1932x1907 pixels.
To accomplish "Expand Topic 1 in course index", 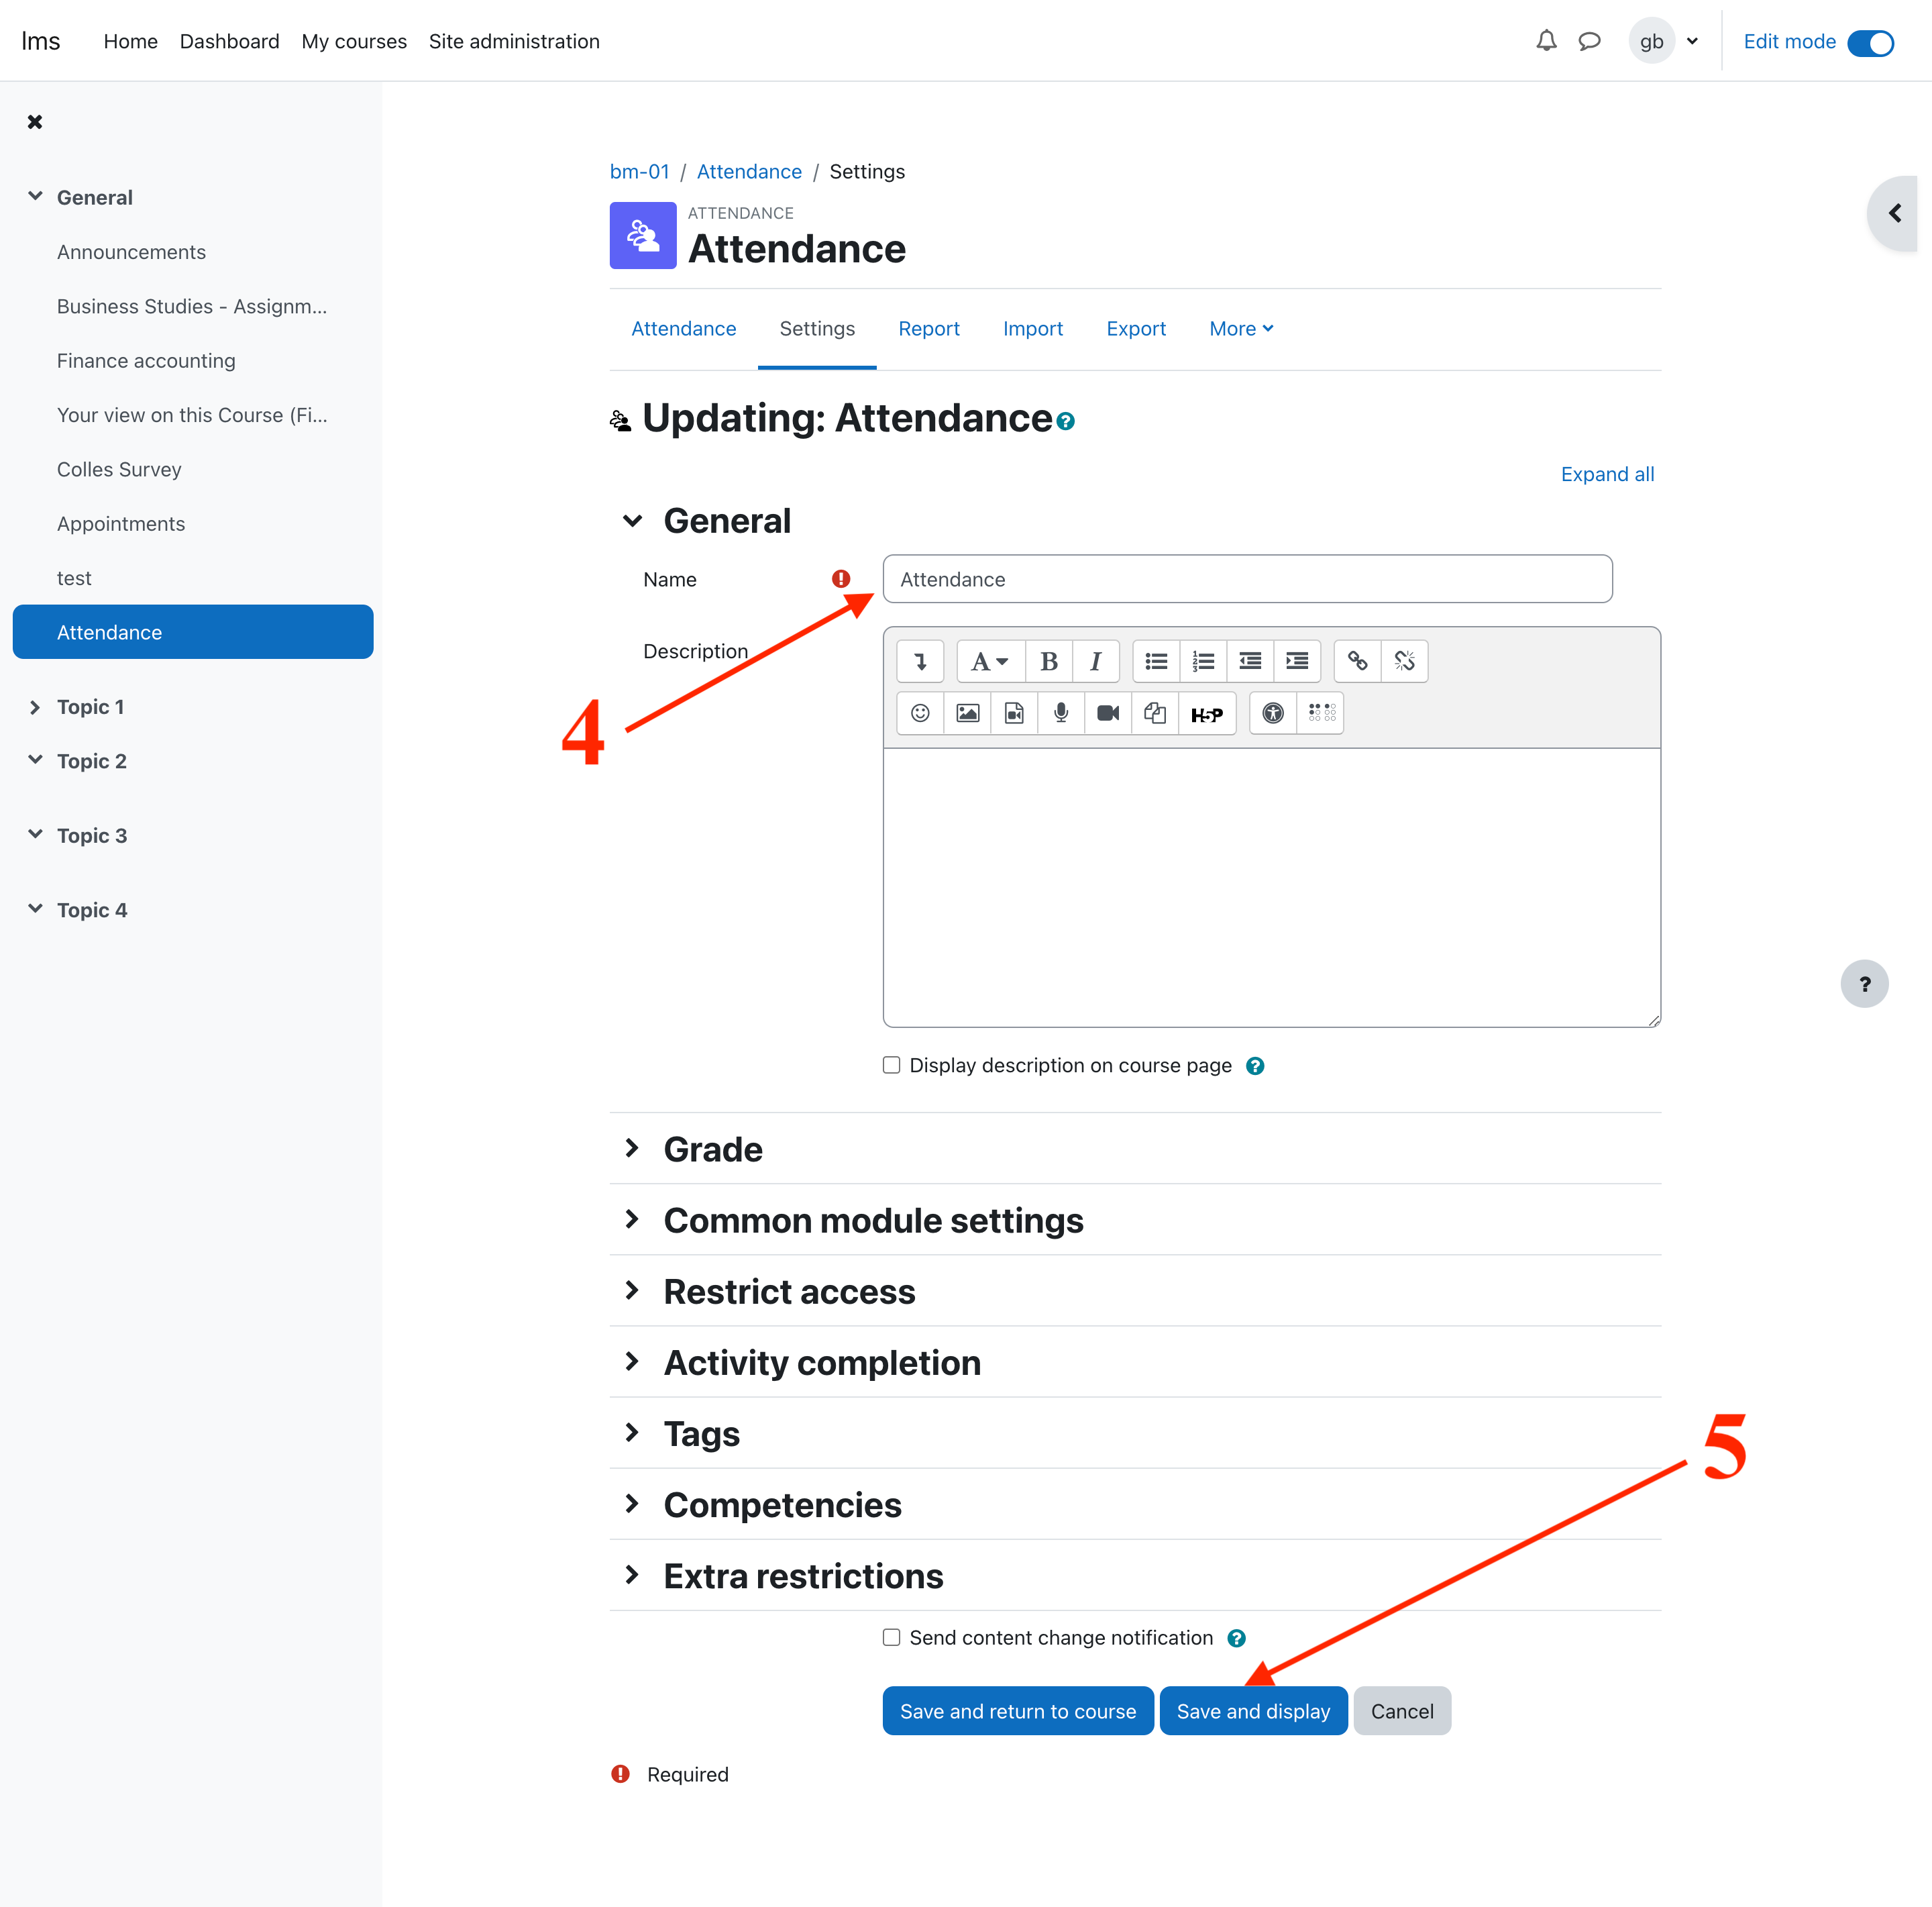I will pyautogui.click(x=35, y=707).
